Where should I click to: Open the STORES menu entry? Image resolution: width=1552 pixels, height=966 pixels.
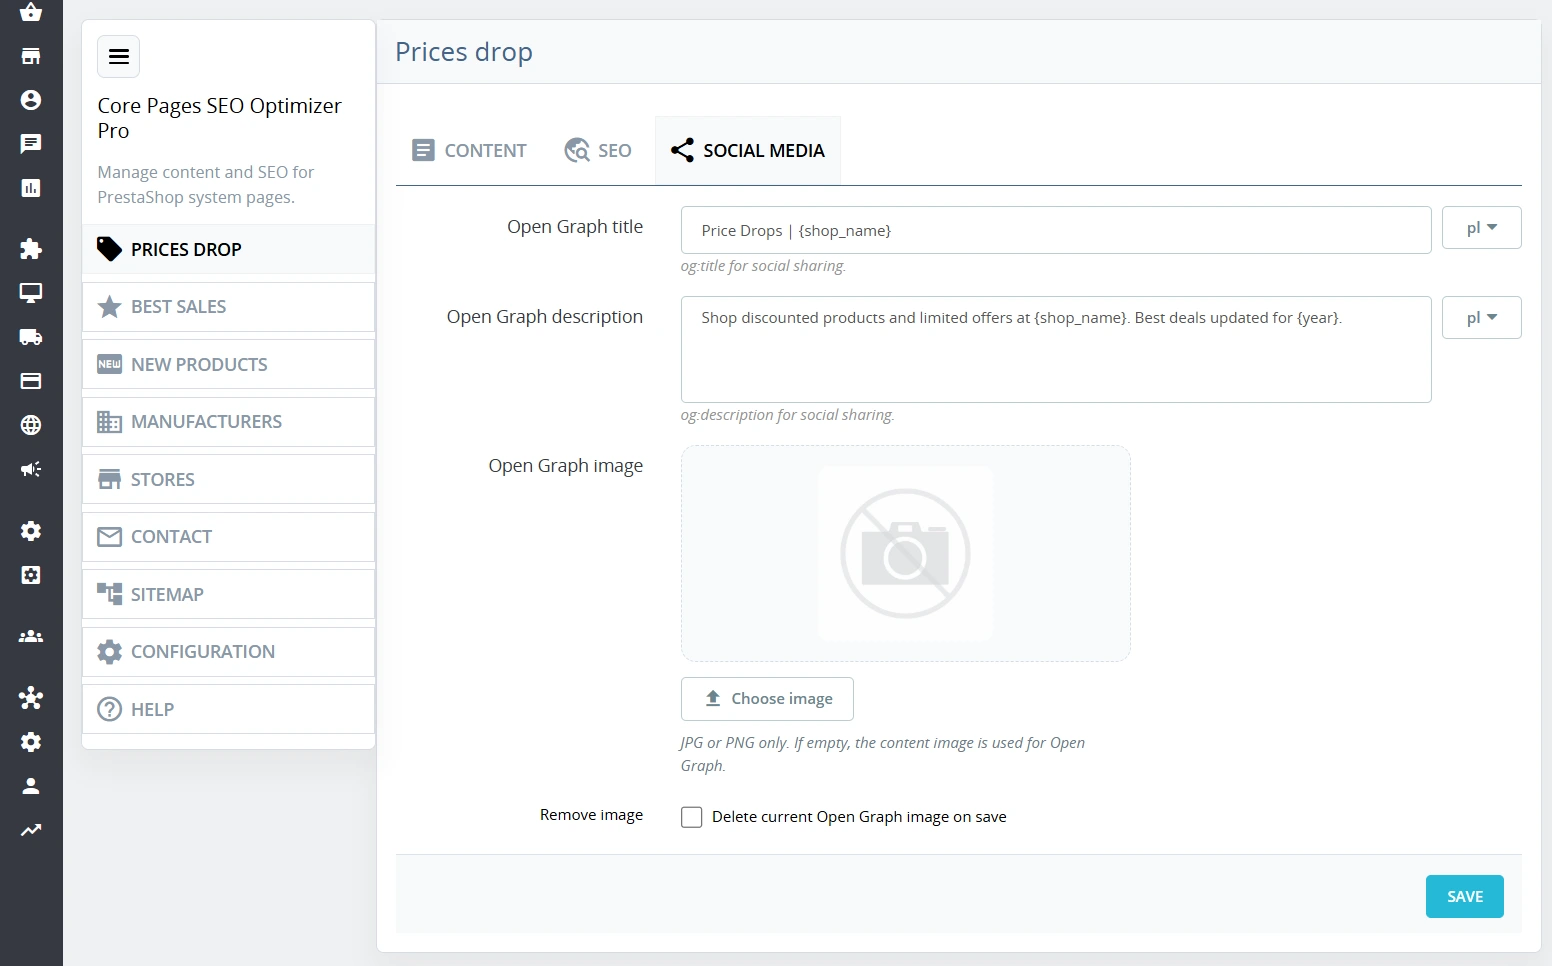coord(229,479)
